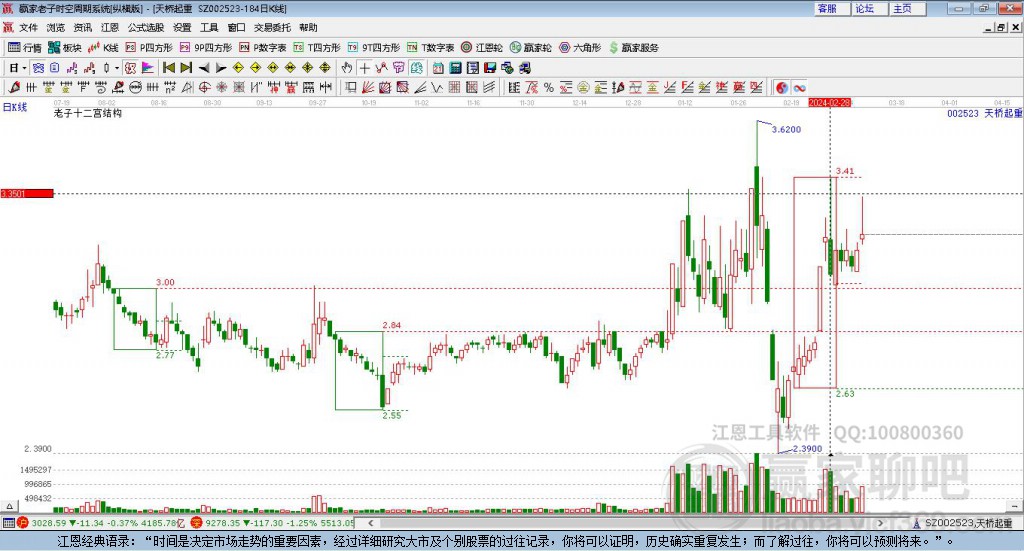The height and width of the screenshot is (551, 1024).
Task: Click the red 3.3501 price marker
Action: [x=27, y=193]
